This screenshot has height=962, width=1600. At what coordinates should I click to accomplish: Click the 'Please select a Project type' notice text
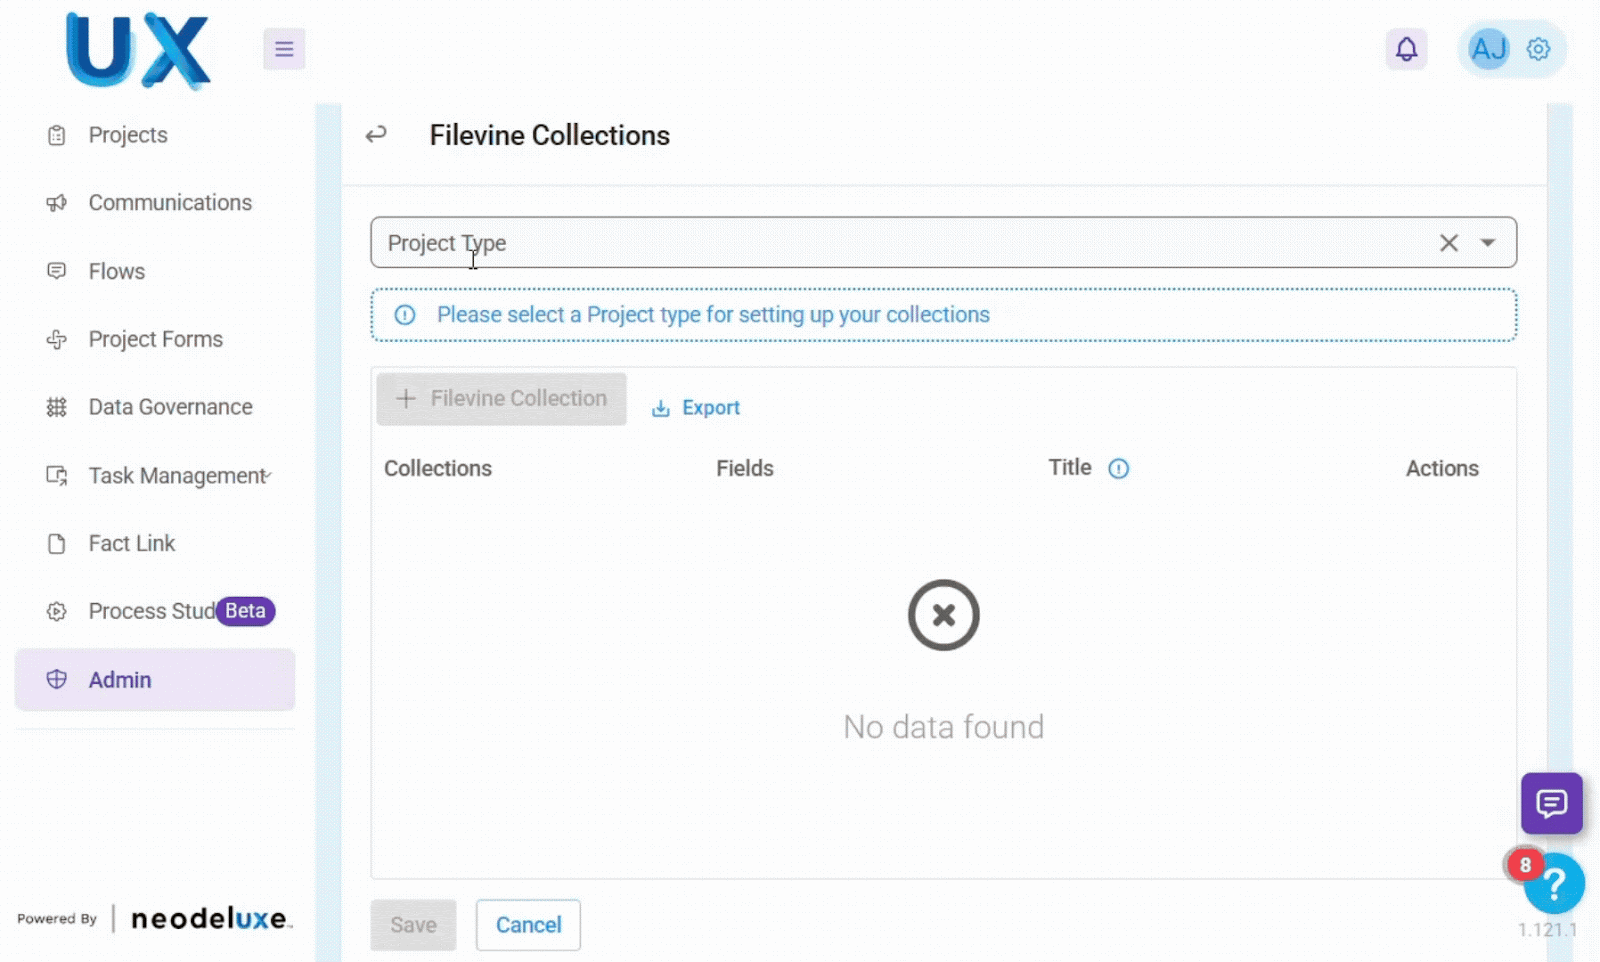pos(713,315)
